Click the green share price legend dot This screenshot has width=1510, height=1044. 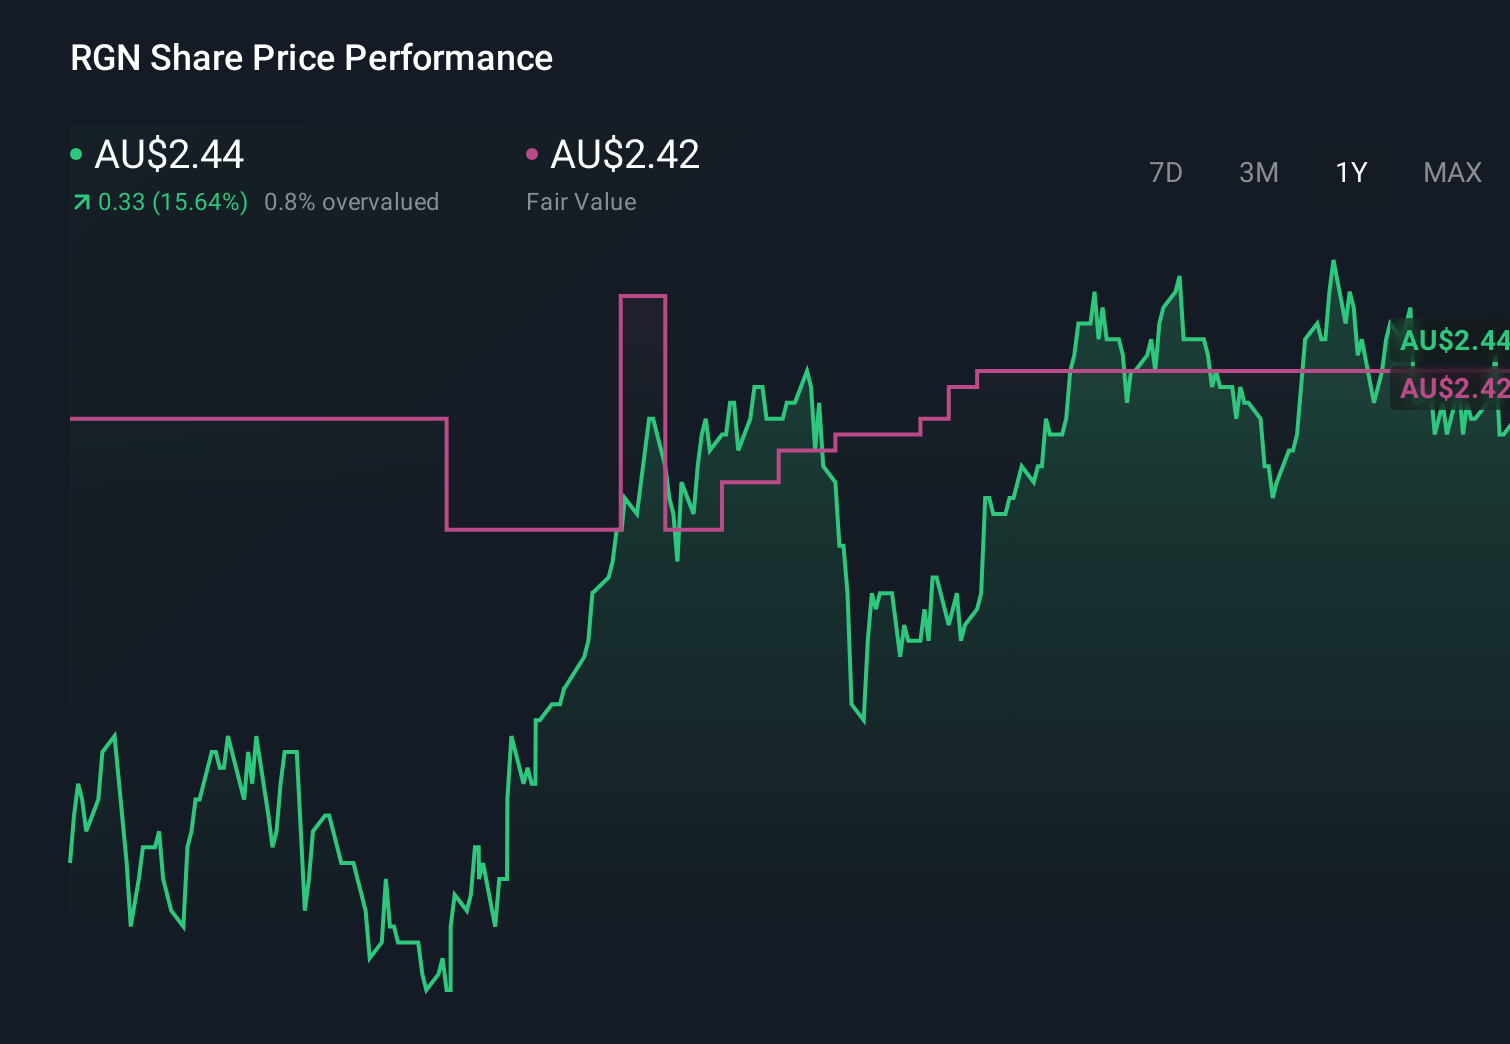pyautogui.click(x=76, y=153)
